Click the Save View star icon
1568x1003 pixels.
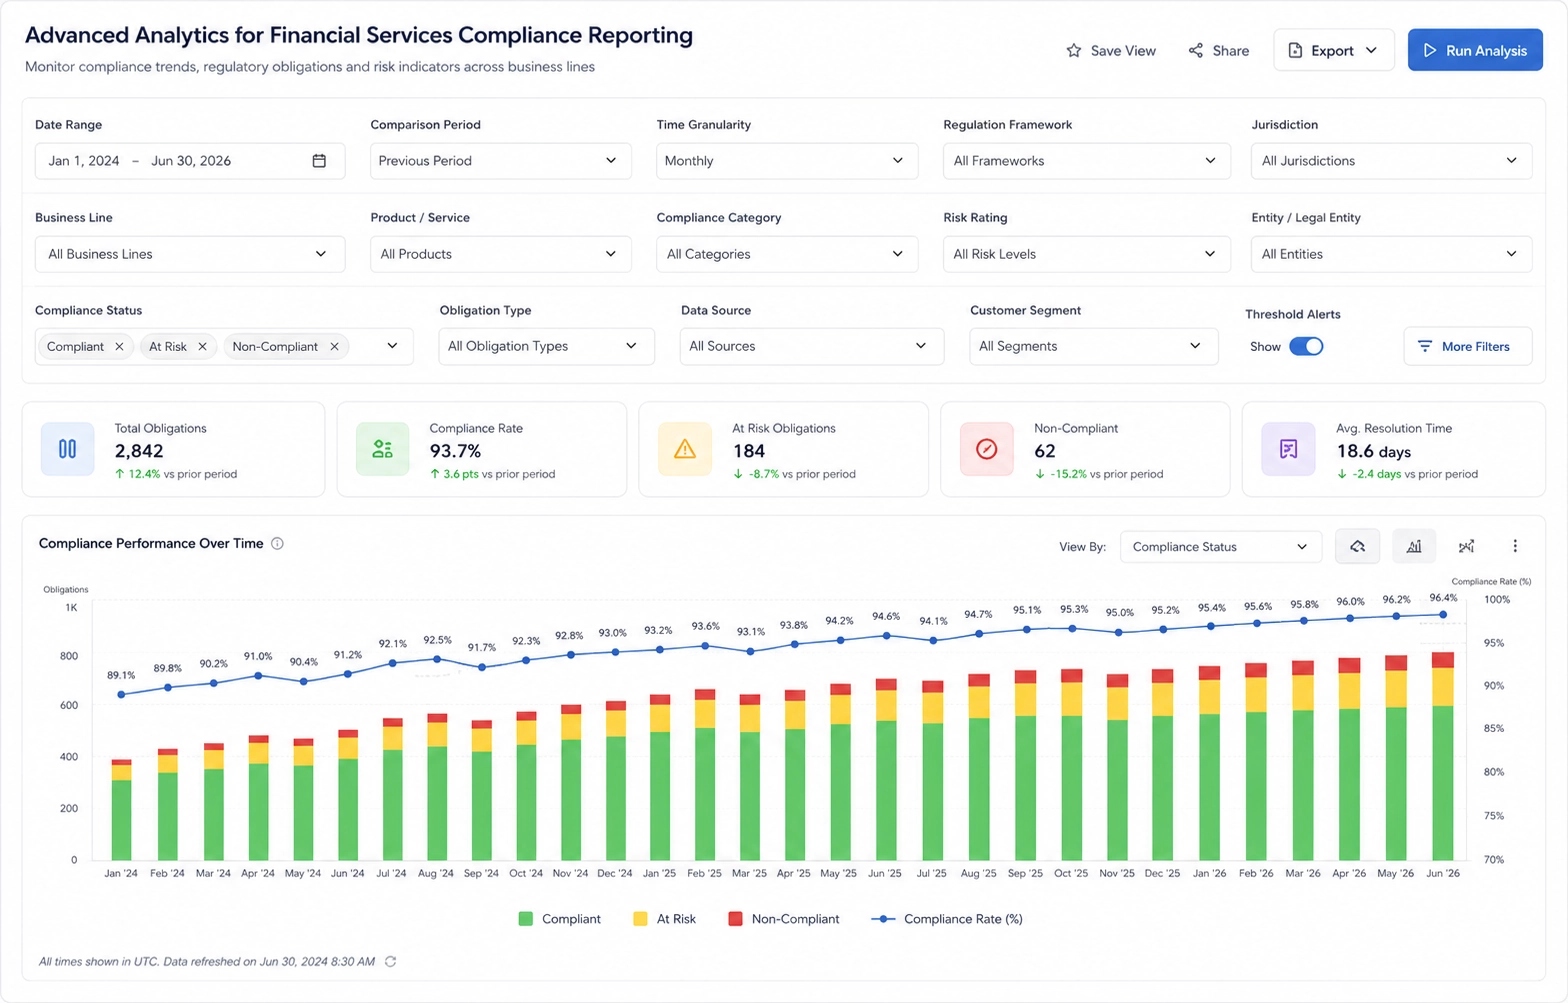point(1073,51)
